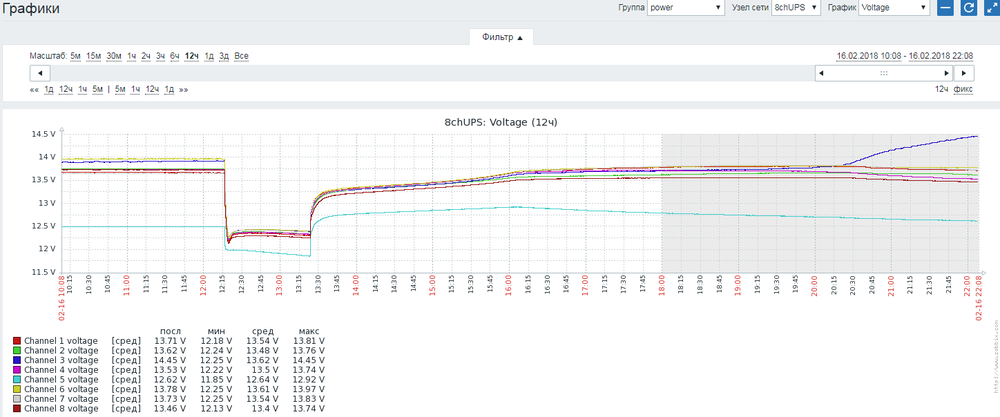Click the grip dots of the time slider

(x=883, y=73)
